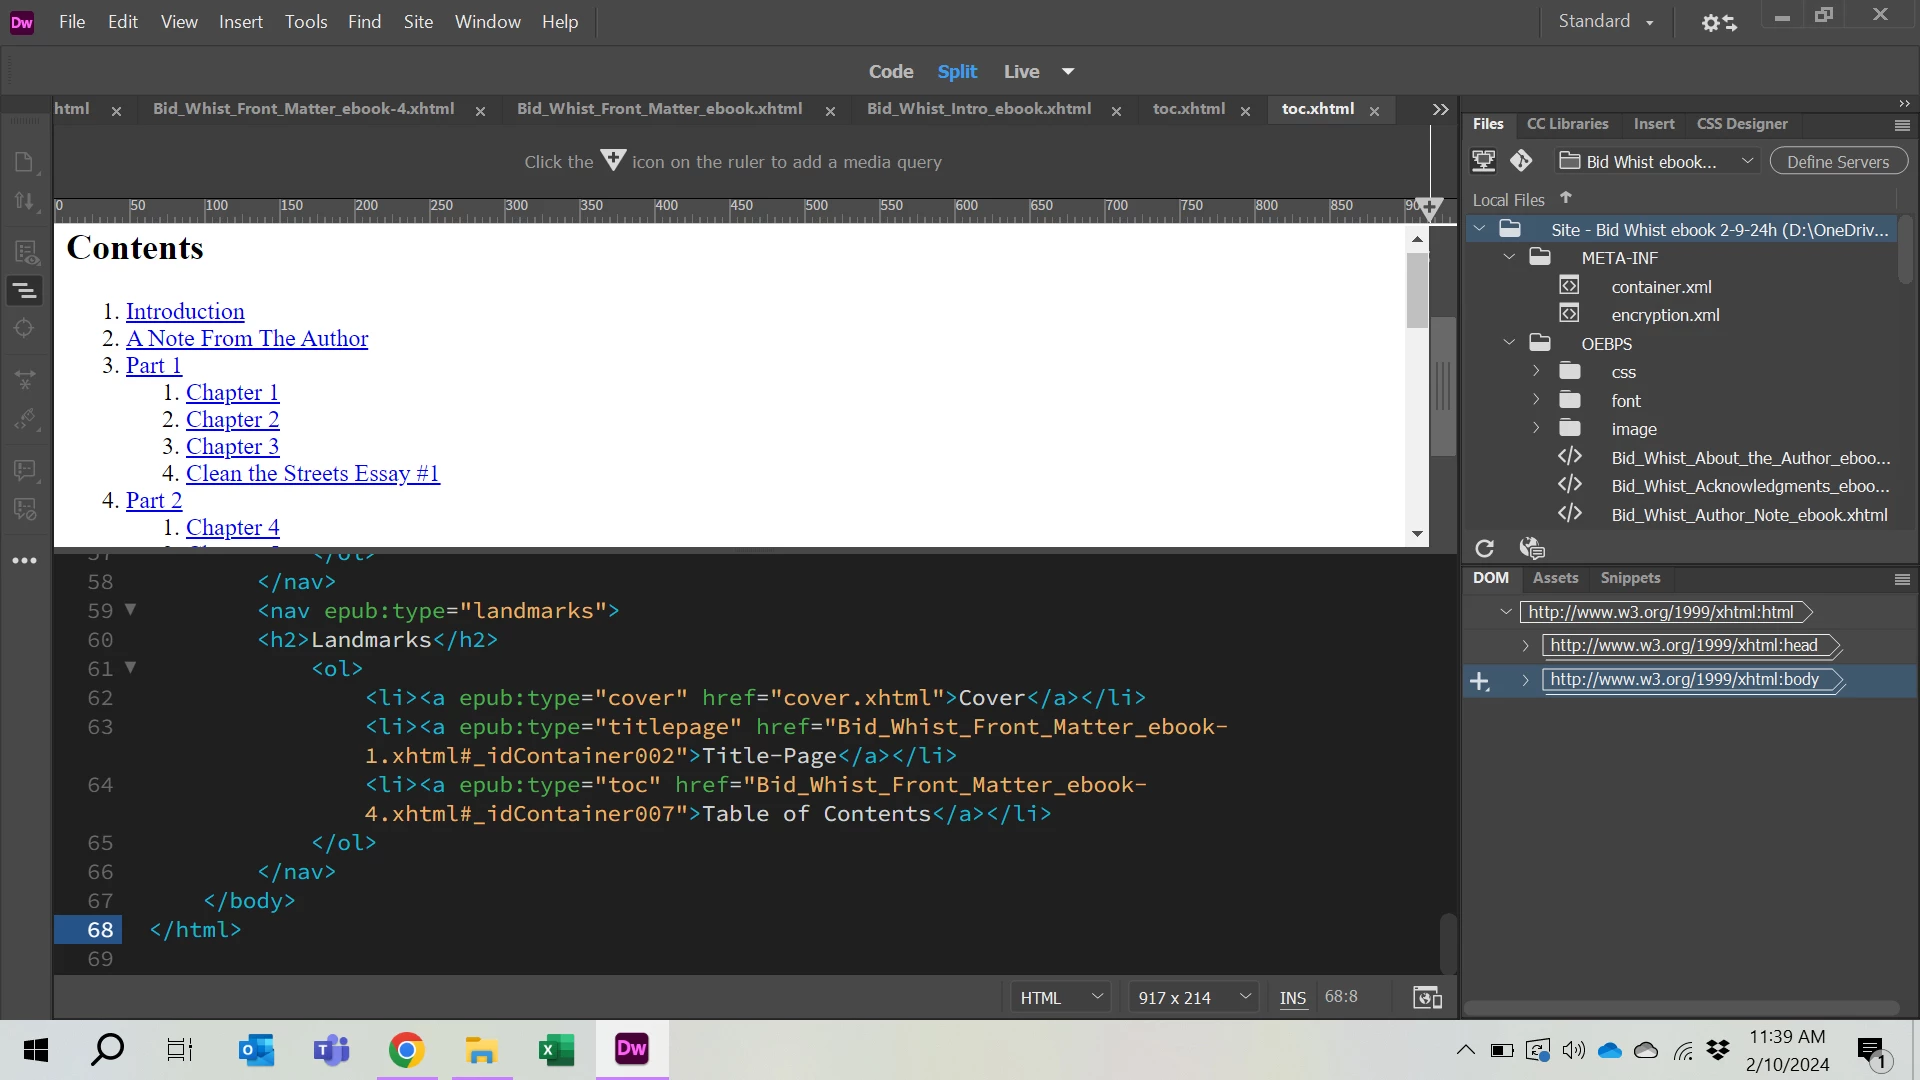Click the Connect to Remote Server icon
Screen dimensions: 1920x1080
[1484, 161]
